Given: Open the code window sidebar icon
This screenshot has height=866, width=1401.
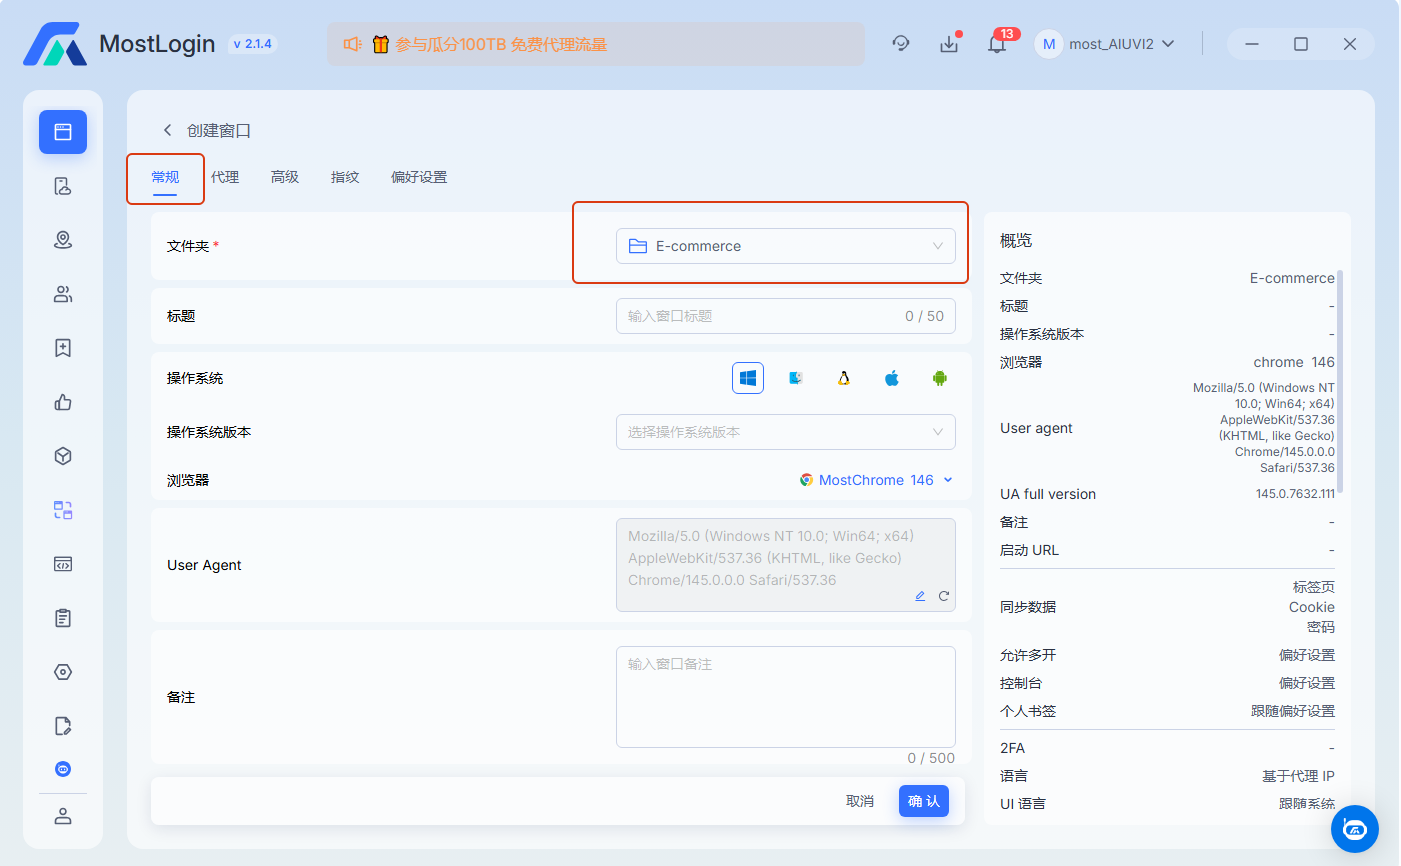Looking at the screenshot, I should [x=63, y=564].
